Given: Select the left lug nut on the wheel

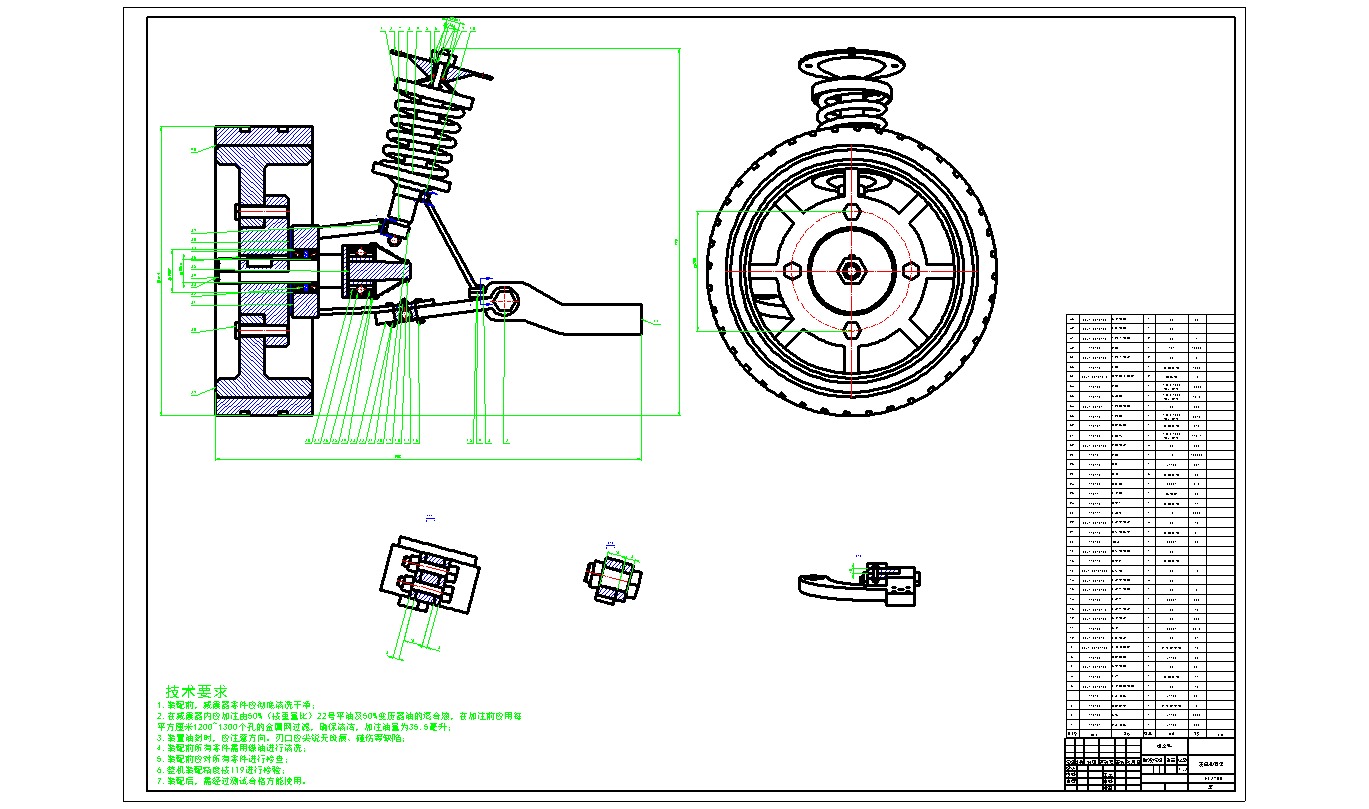Looking at the screenshot, I should (792, 270).
